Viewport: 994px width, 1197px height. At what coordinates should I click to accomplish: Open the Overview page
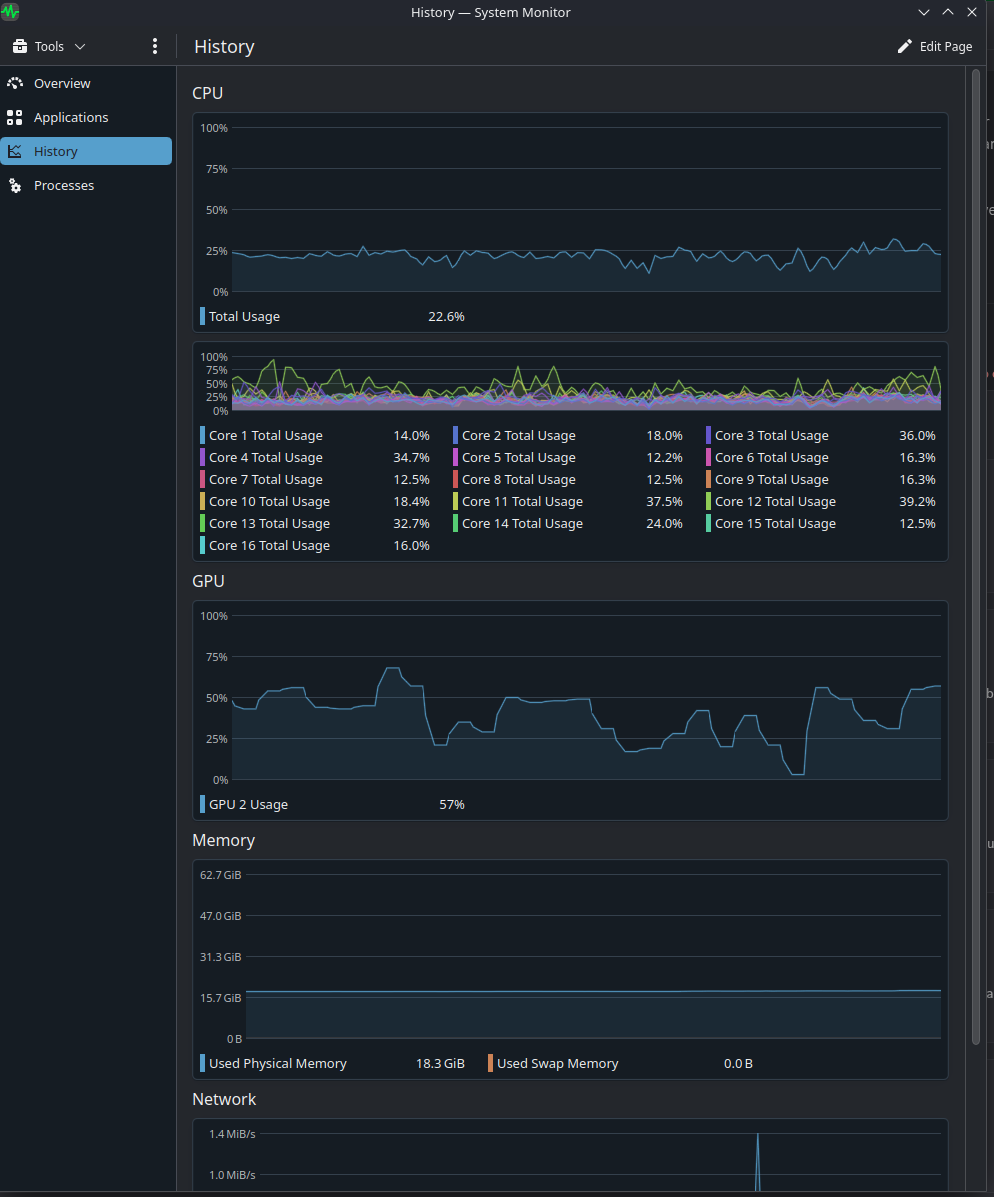(62, 83)
